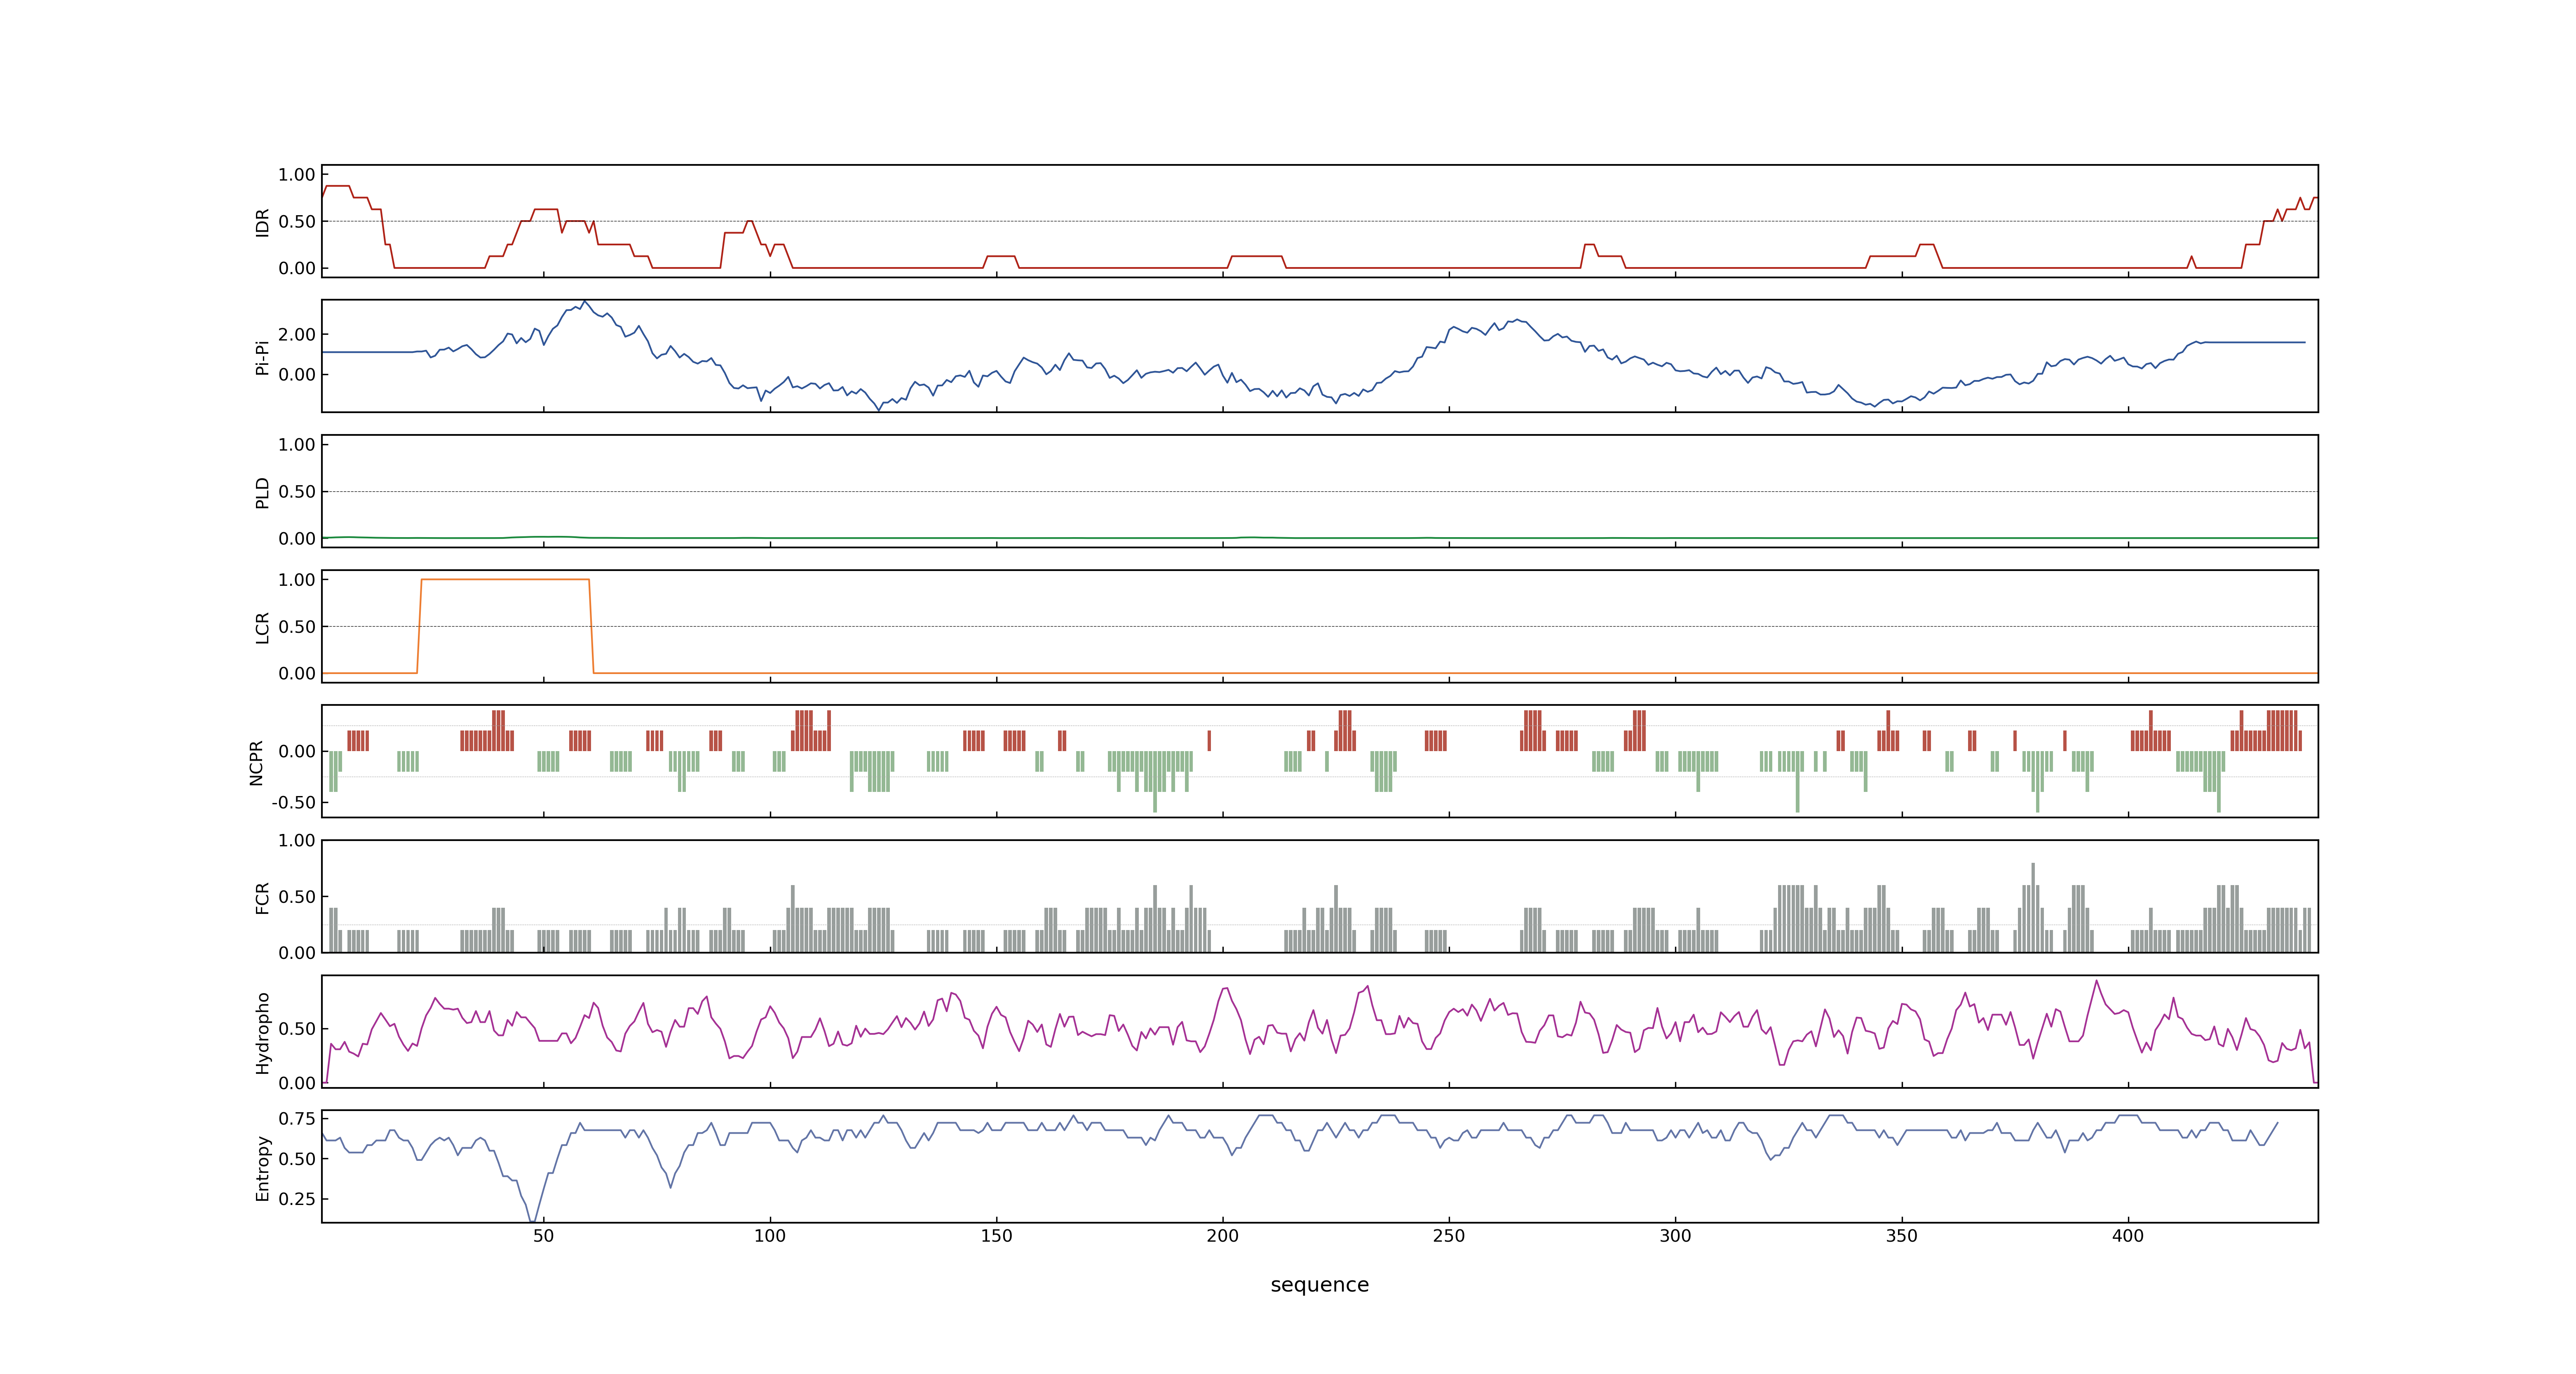Image resolution: width=2576 pixels, height=1374 pixels.
Task: Select the x-axis tick label 350
Action: click(1901, 1236)
